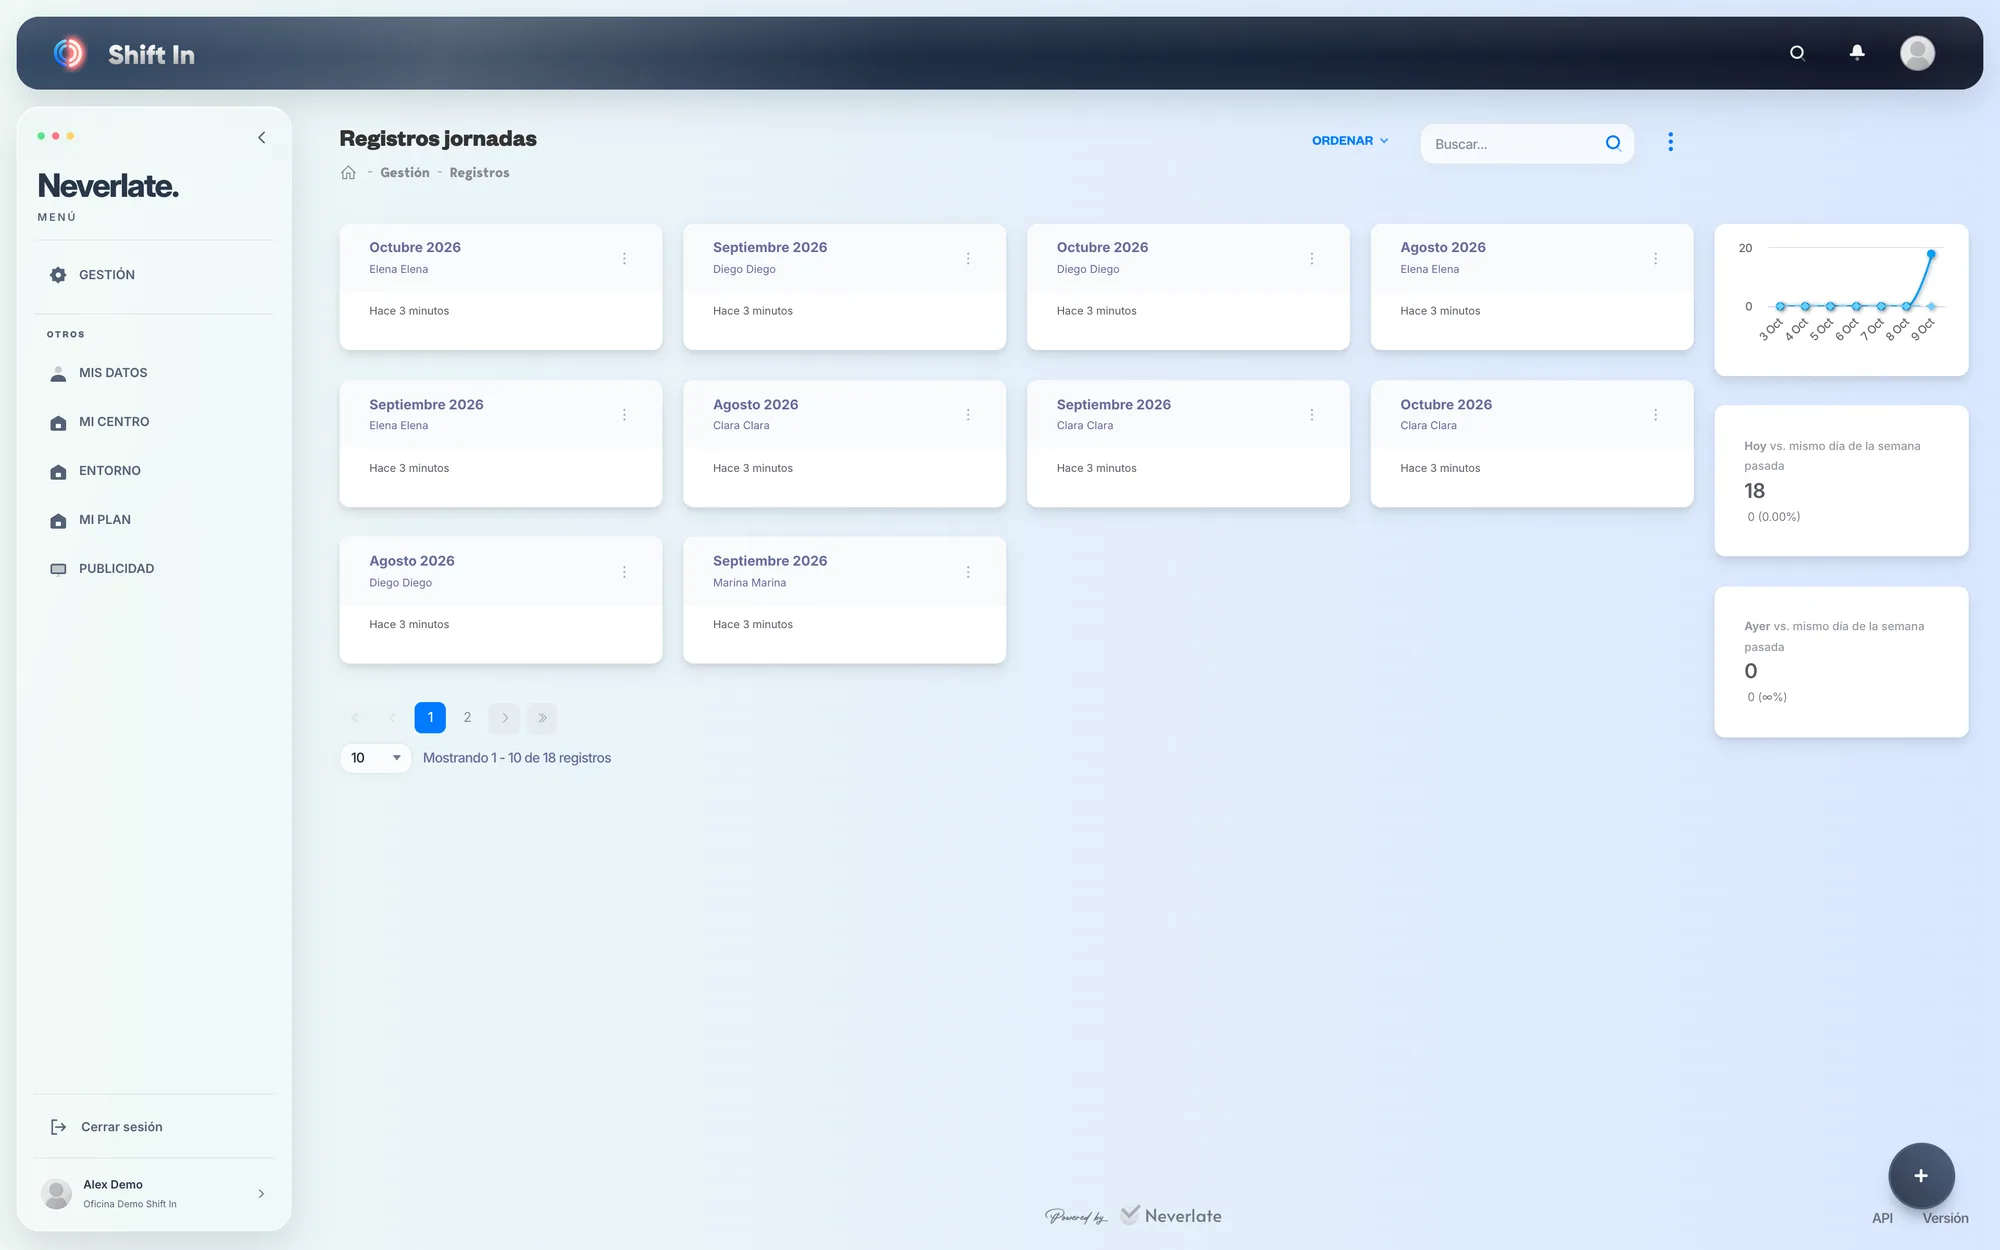Image resolution: width=2000 pixels, height=1250 pixels.
Task: Go to next page arrow in pagination
Action: coord(505,718)
